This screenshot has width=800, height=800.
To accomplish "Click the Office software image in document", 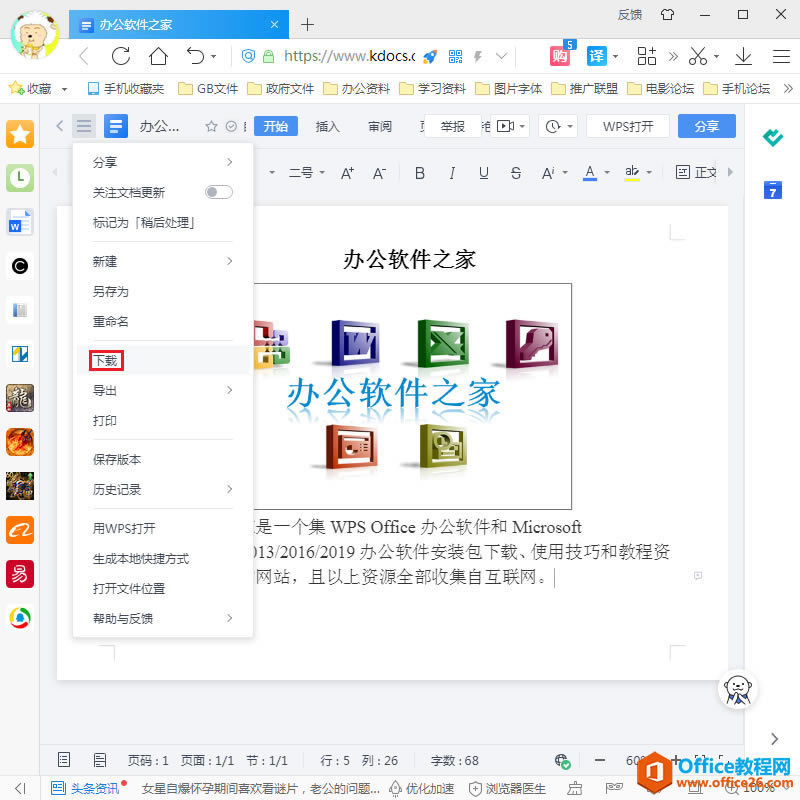I will (412, 396).
